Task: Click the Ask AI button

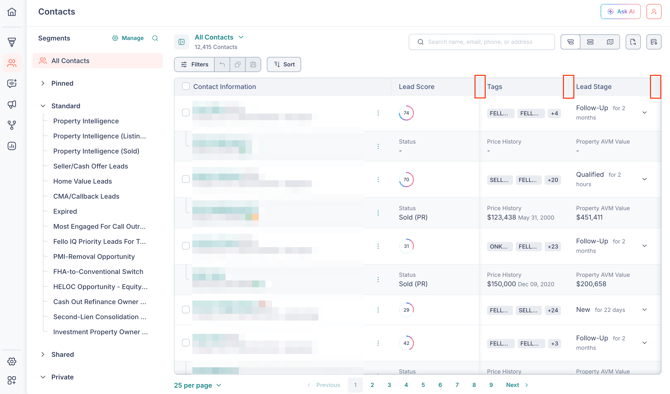Action: click(620, 12)
